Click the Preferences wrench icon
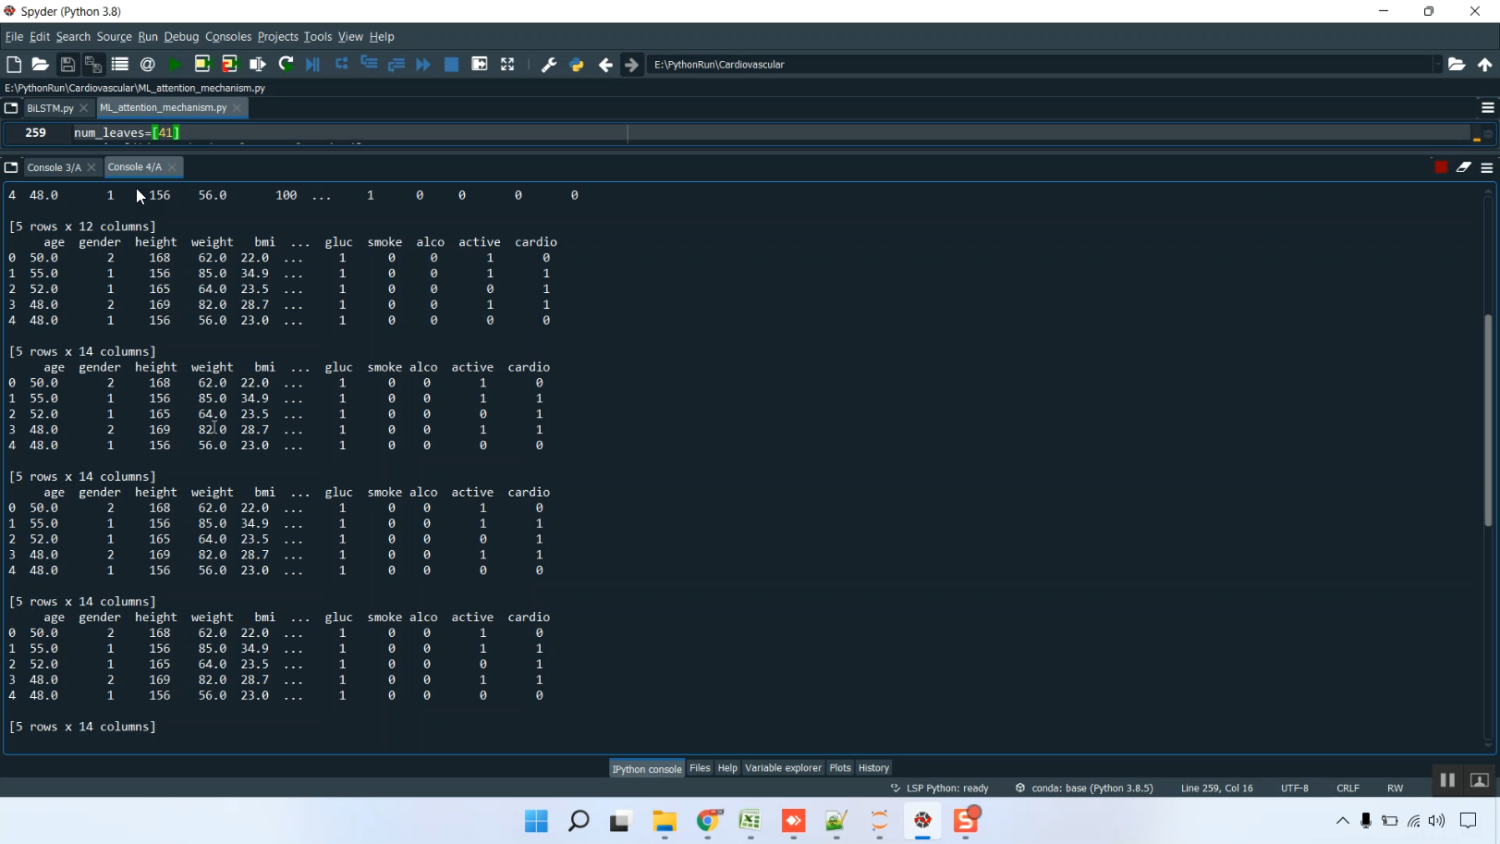Viewport: 1500px width, 844px height. 549,64
